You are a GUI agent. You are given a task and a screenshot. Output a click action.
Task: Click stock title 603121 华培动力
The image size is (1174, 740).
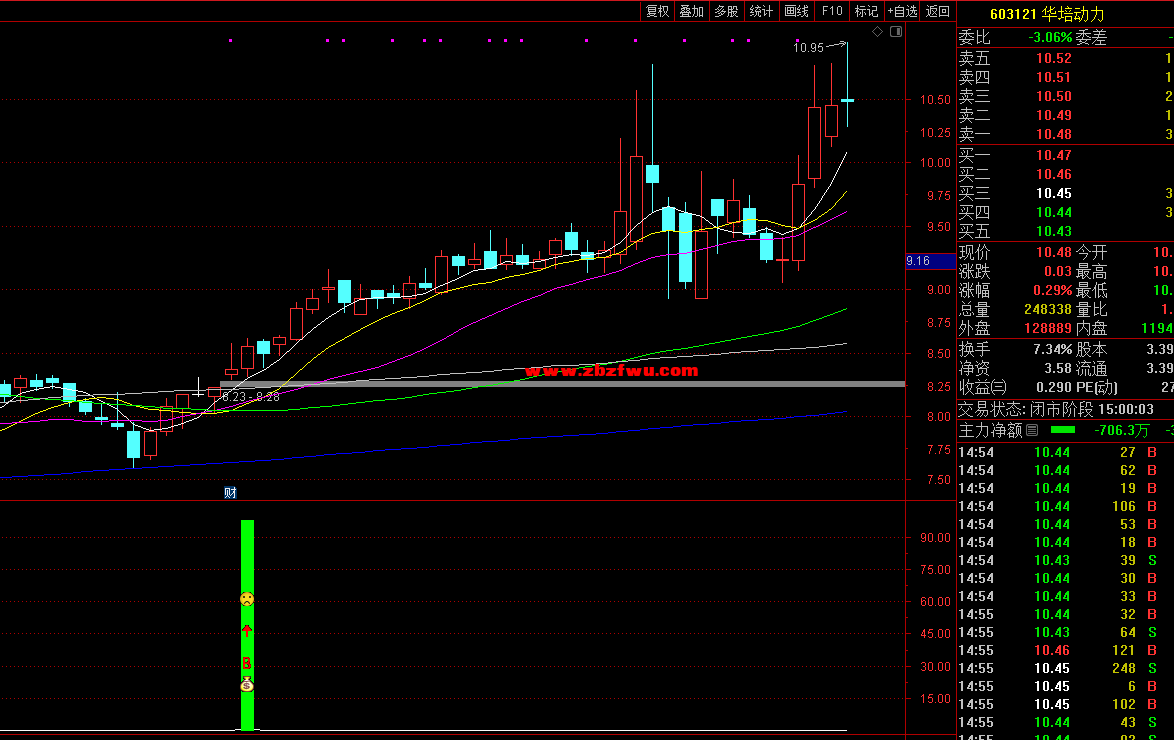click(1047, 14)
